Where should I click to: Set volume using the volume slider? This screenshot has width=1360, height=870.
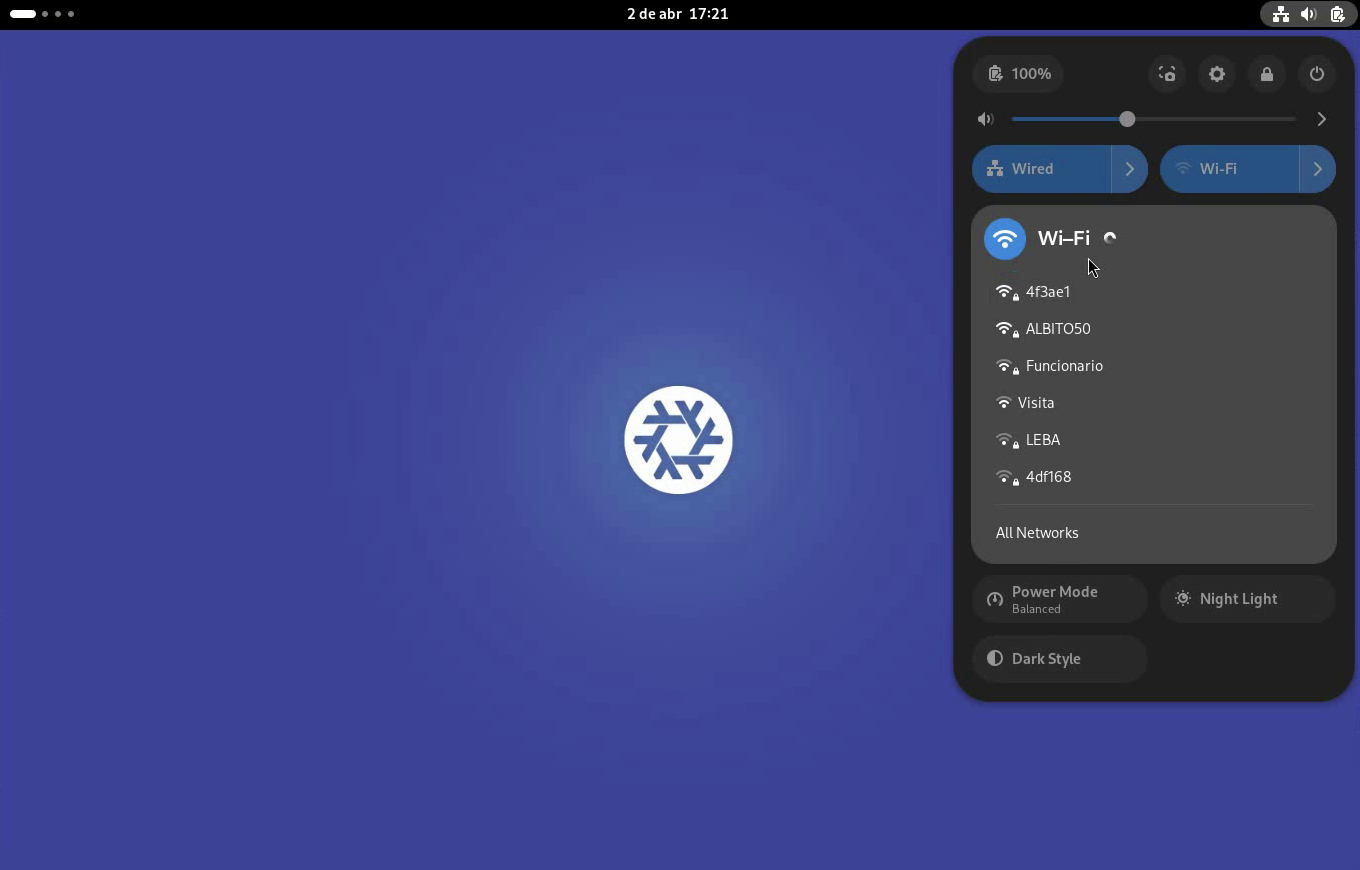(1154, 119)
